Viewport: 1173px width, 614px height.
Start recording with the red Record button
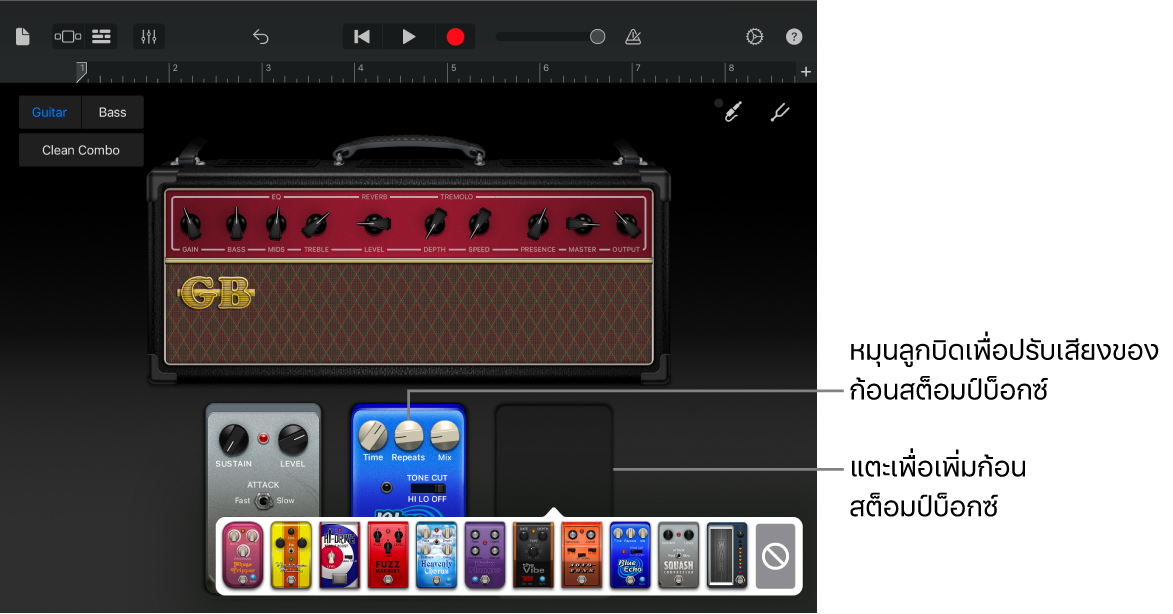pos(455,37)
